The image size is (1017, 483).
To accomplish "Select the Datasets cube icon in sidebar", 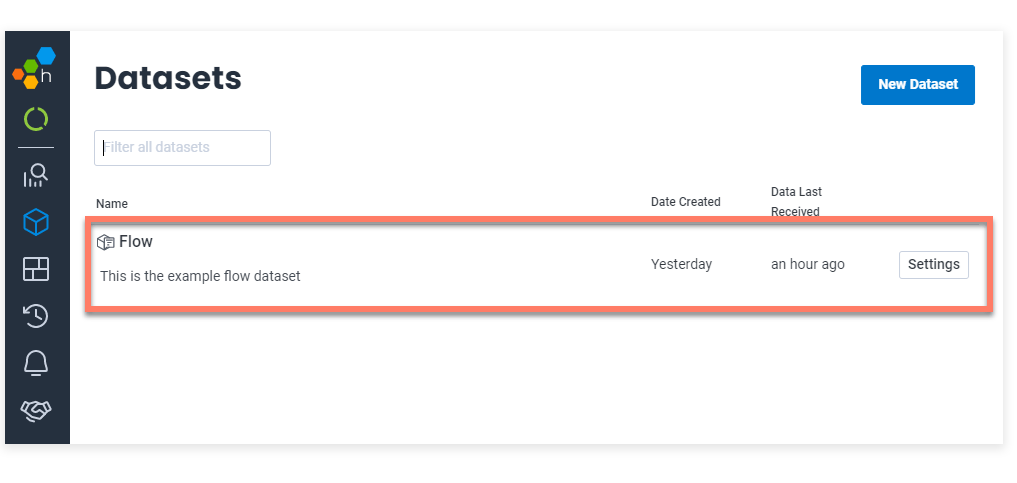I will tap(36, 222).
